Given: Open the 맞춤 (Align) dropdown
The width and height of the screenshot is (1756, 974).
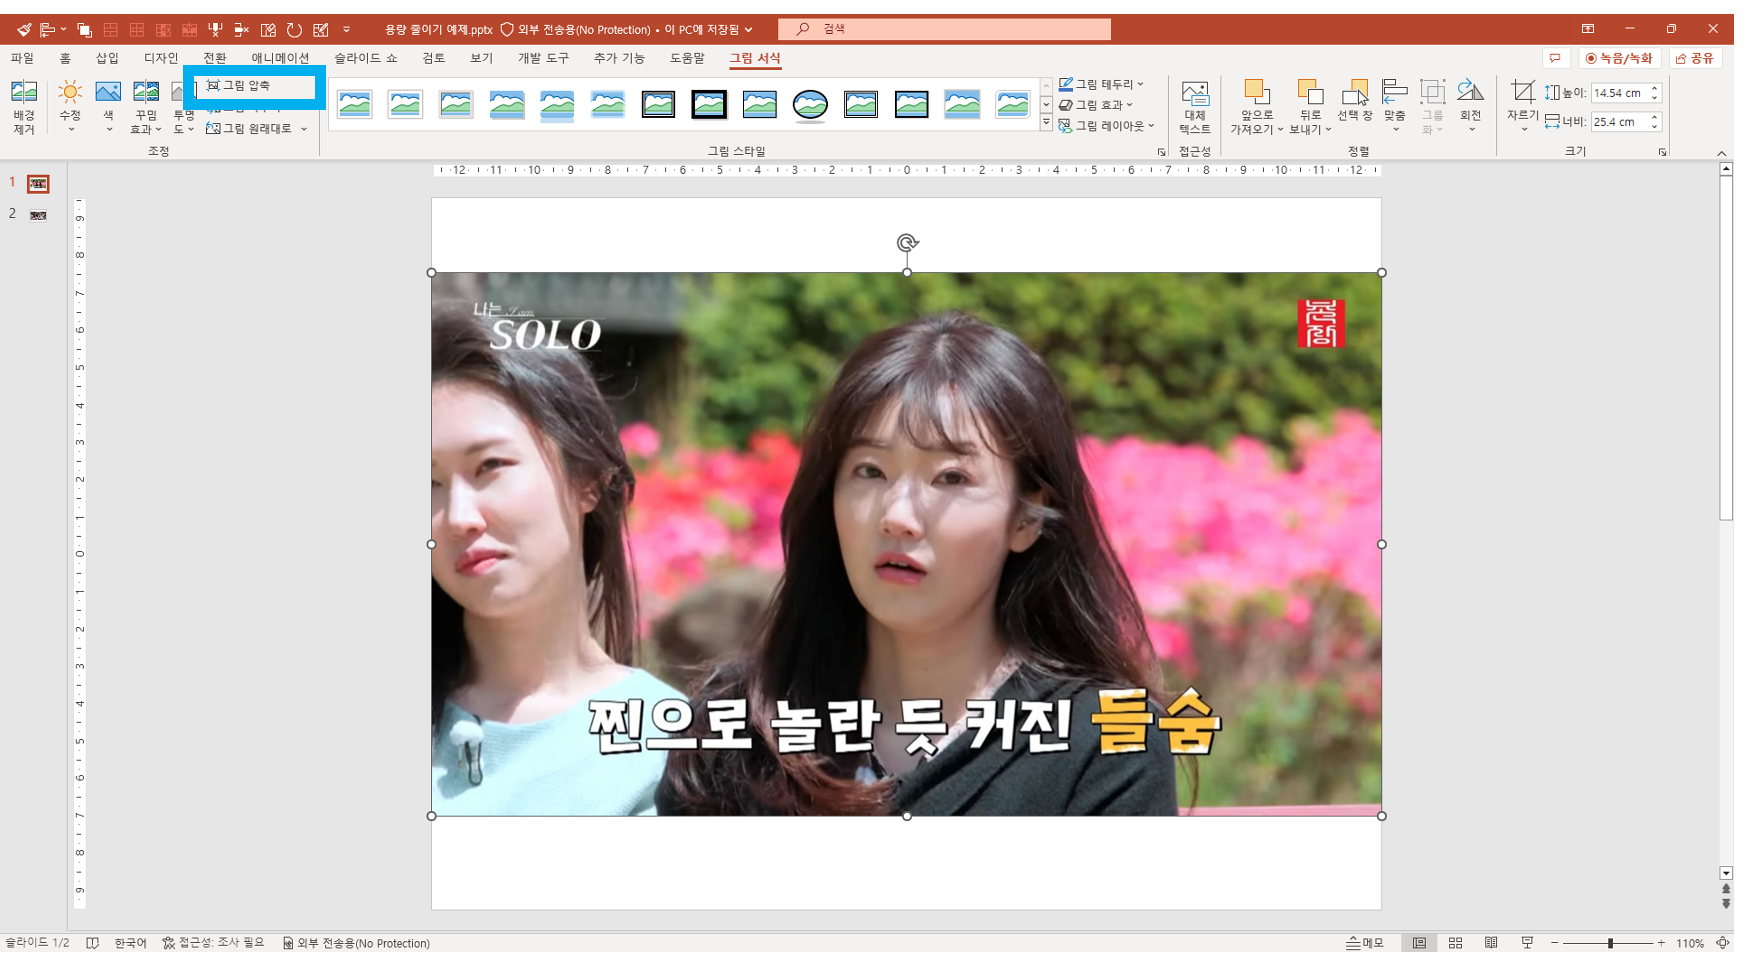Looking at the screenshot, I should click(x=1395, y=106).
